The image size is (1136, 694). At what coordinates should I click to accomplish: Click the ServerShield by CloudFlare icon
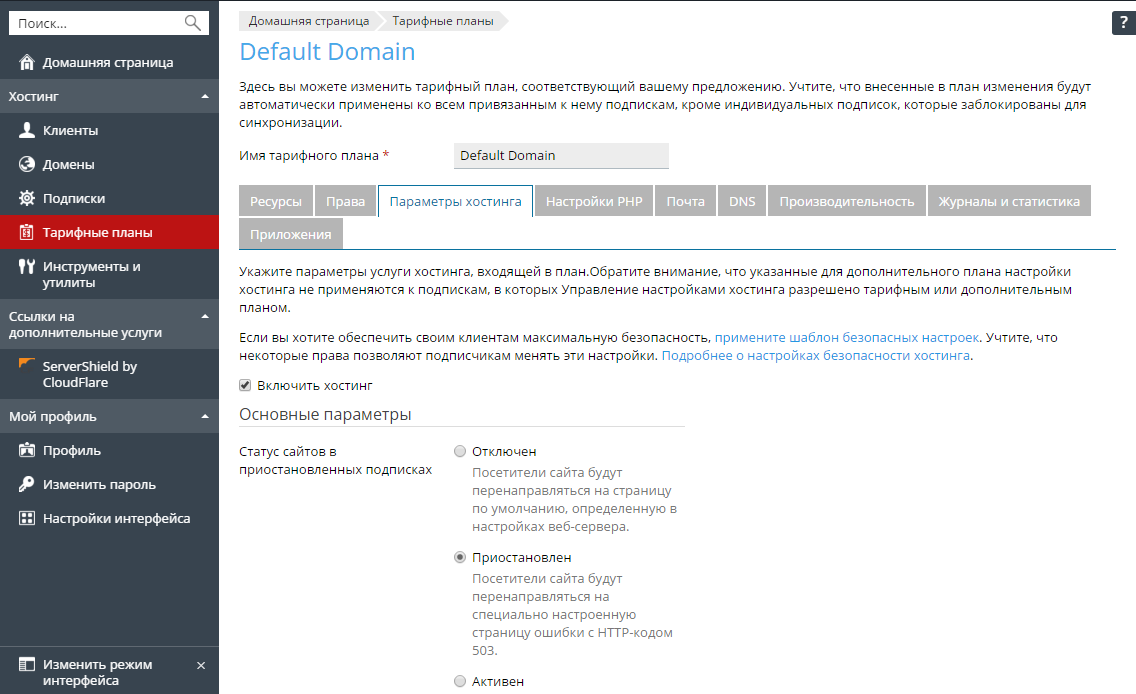tap(27, 363)
